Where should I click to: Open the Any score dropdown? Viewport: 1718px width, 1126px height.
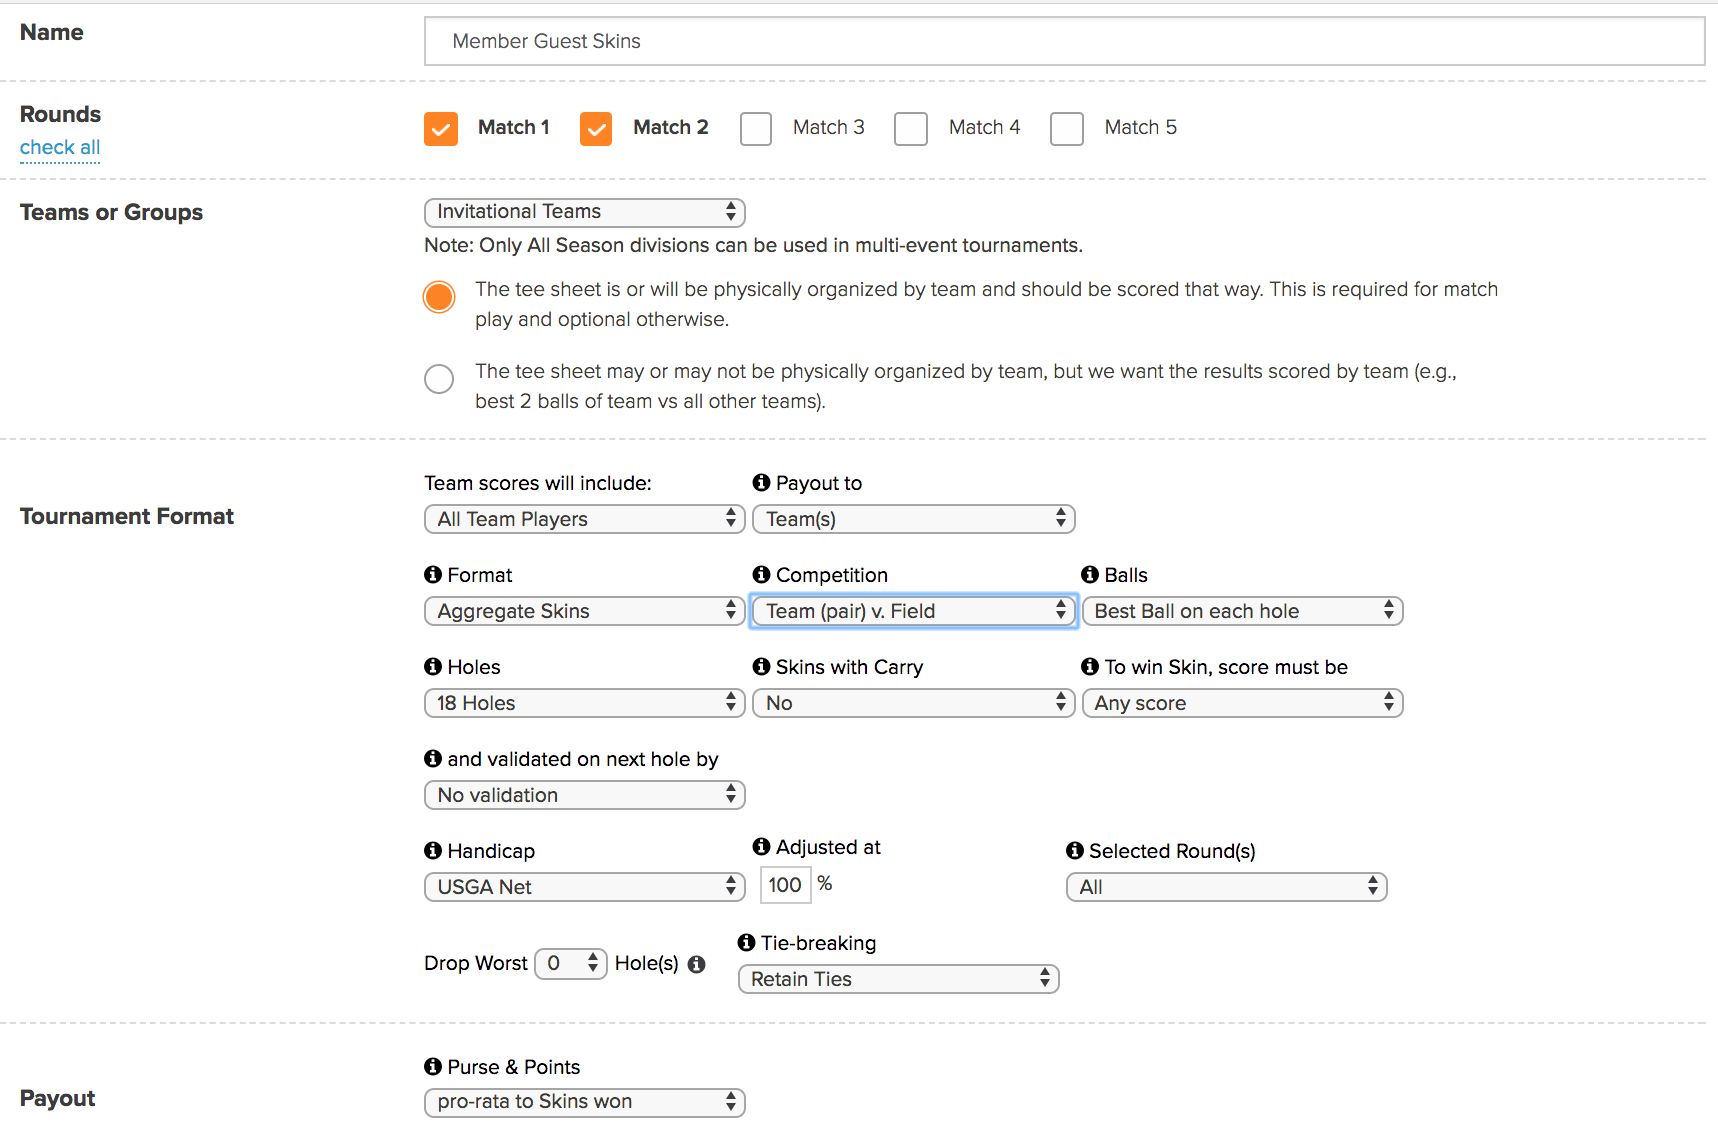(1243, 703)
